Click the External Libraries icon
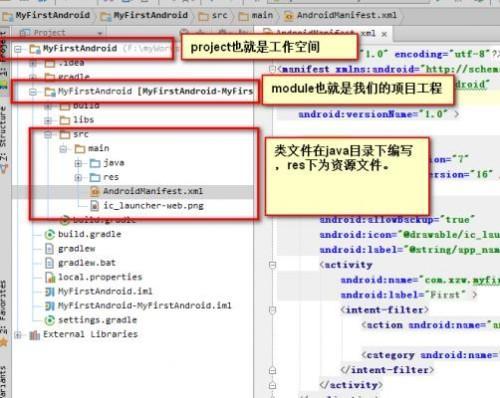Image resolution: width=500 pixels, height=398 pixels. [35, 335]
